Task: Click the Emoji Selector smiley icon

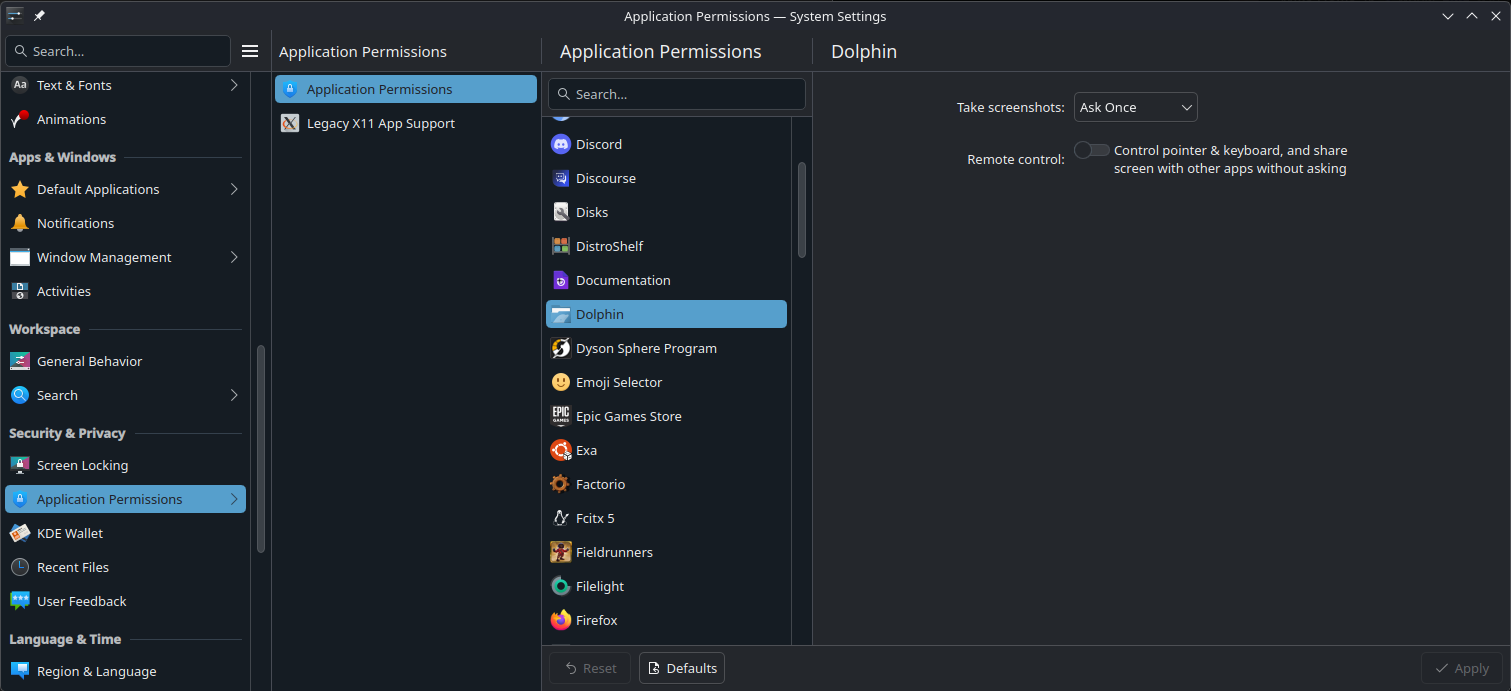Action: [561, 382]
